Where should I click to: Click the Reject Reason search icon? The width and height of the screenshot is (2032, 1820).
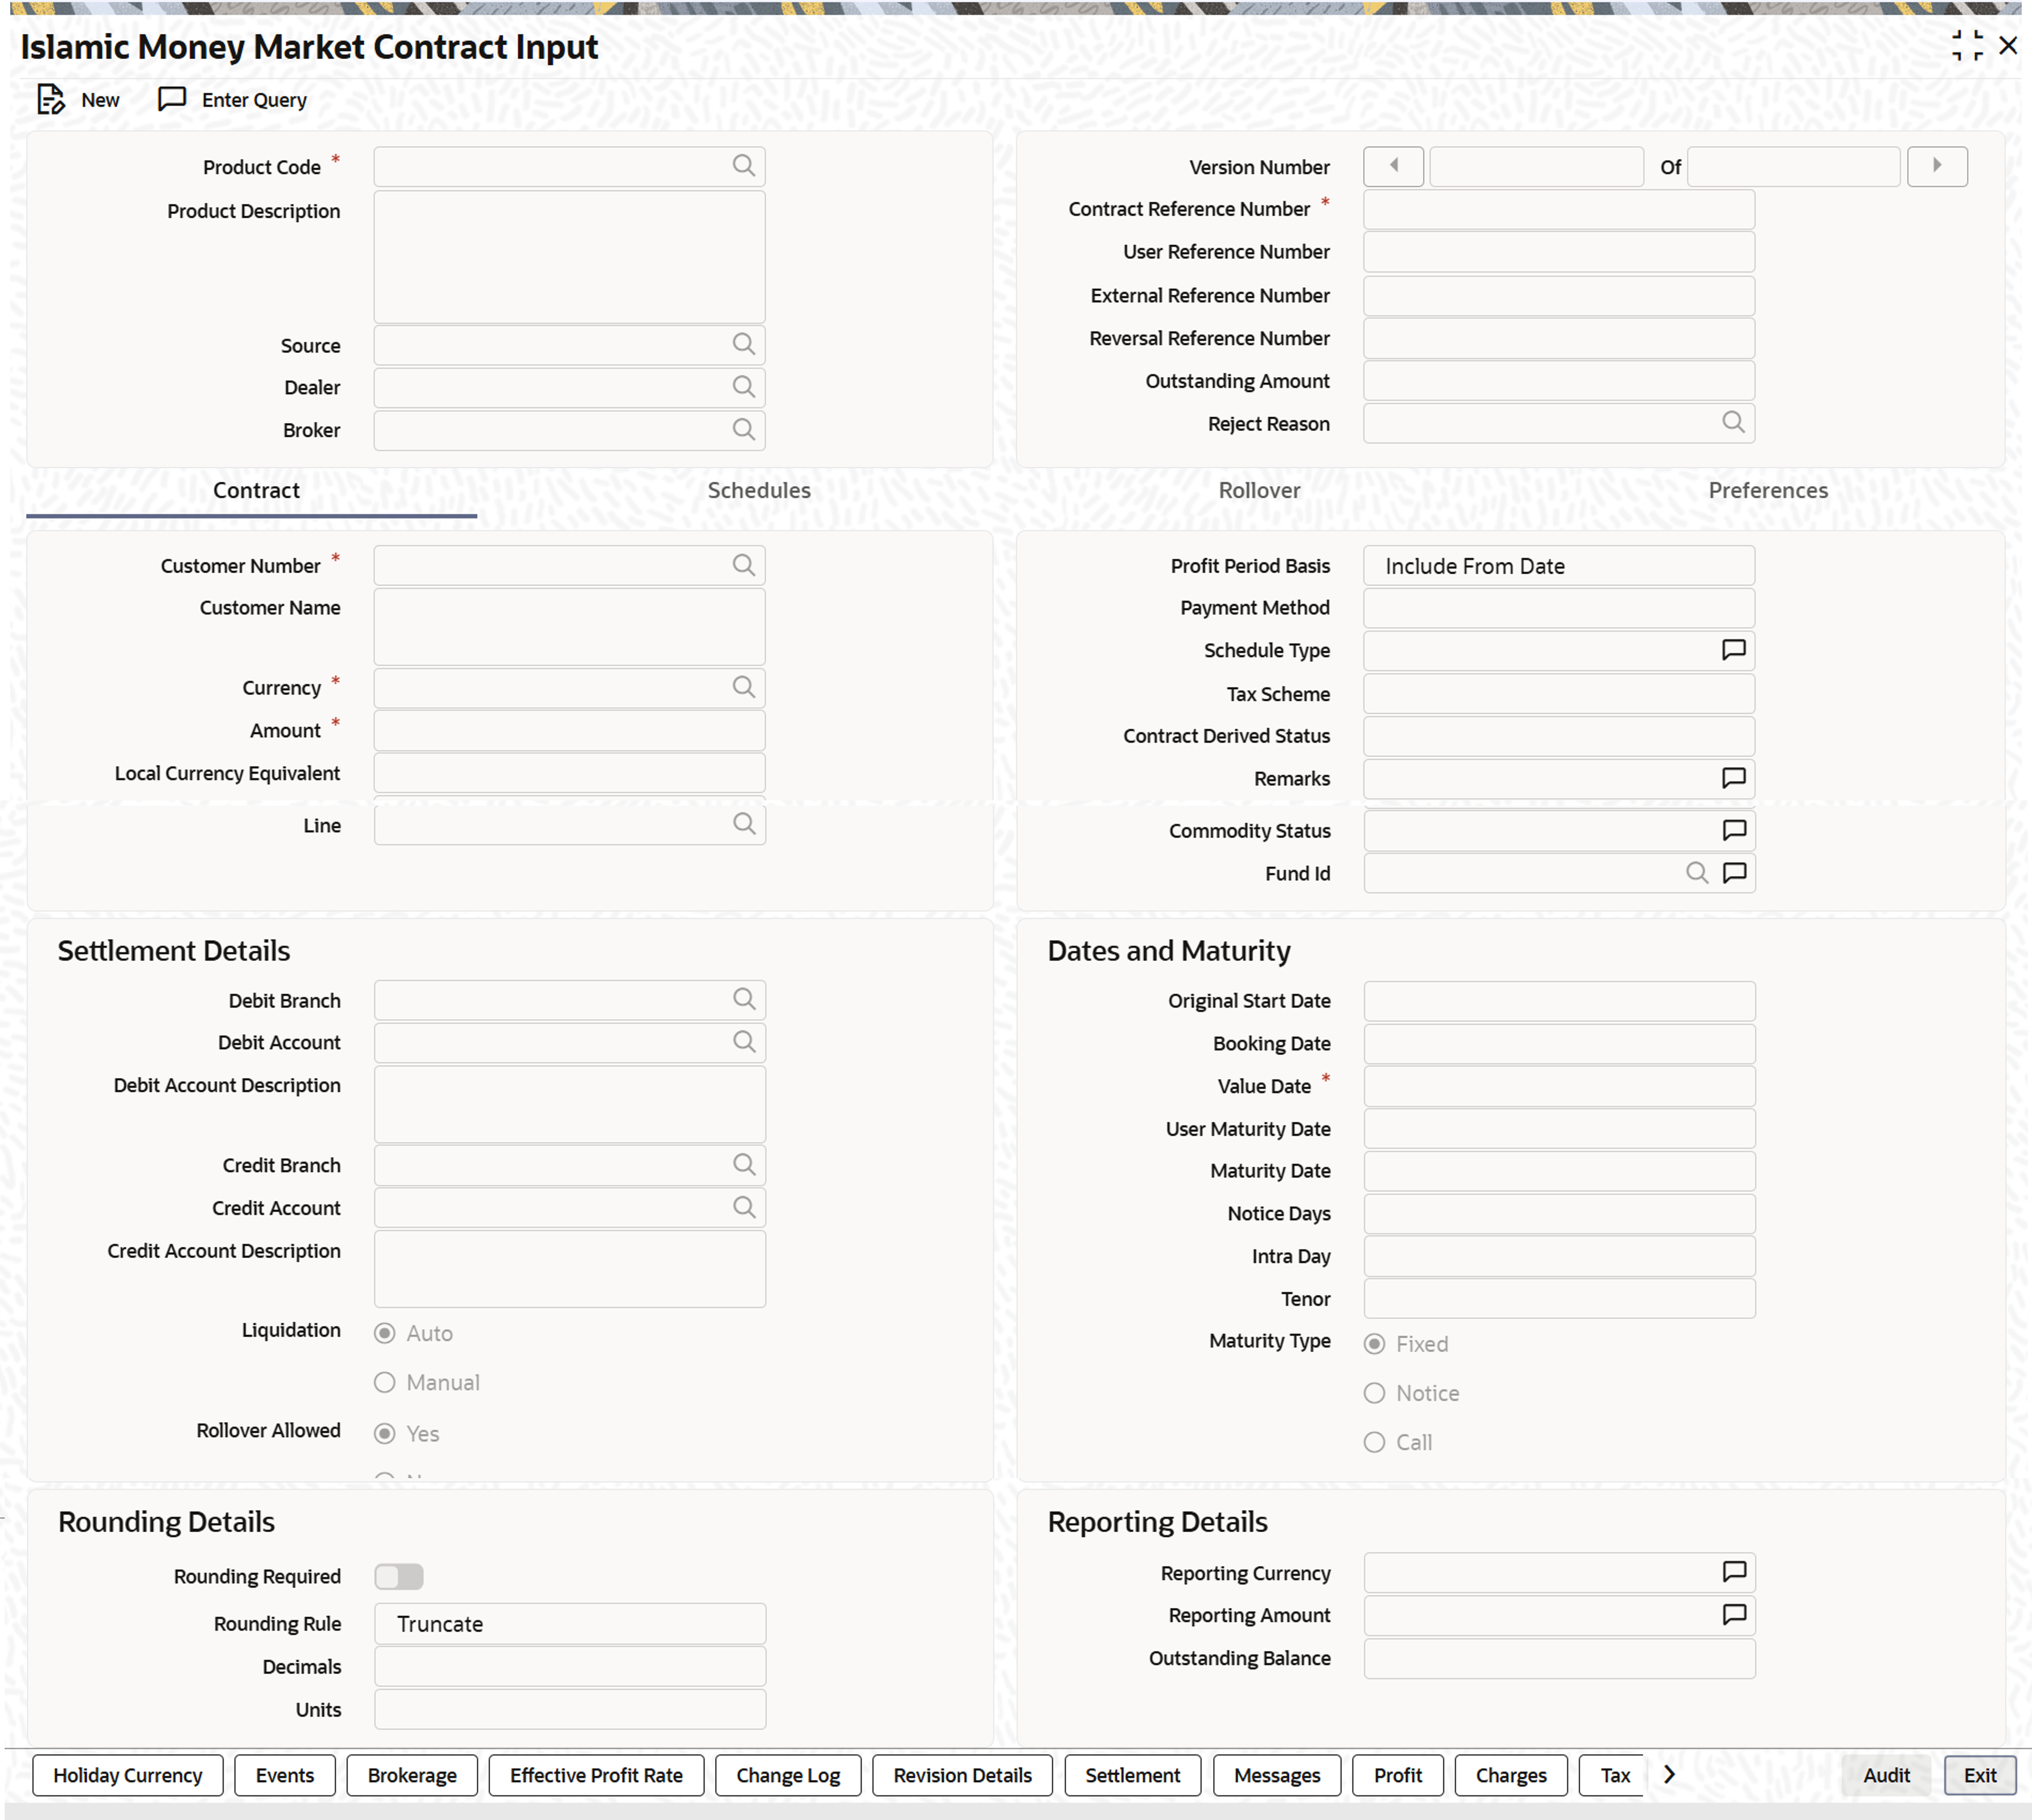point(1733,423)
